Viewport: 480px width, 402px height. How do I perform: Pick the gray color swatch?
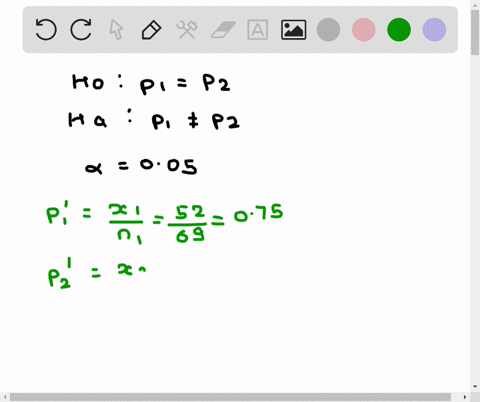click(x=328, y=30)
